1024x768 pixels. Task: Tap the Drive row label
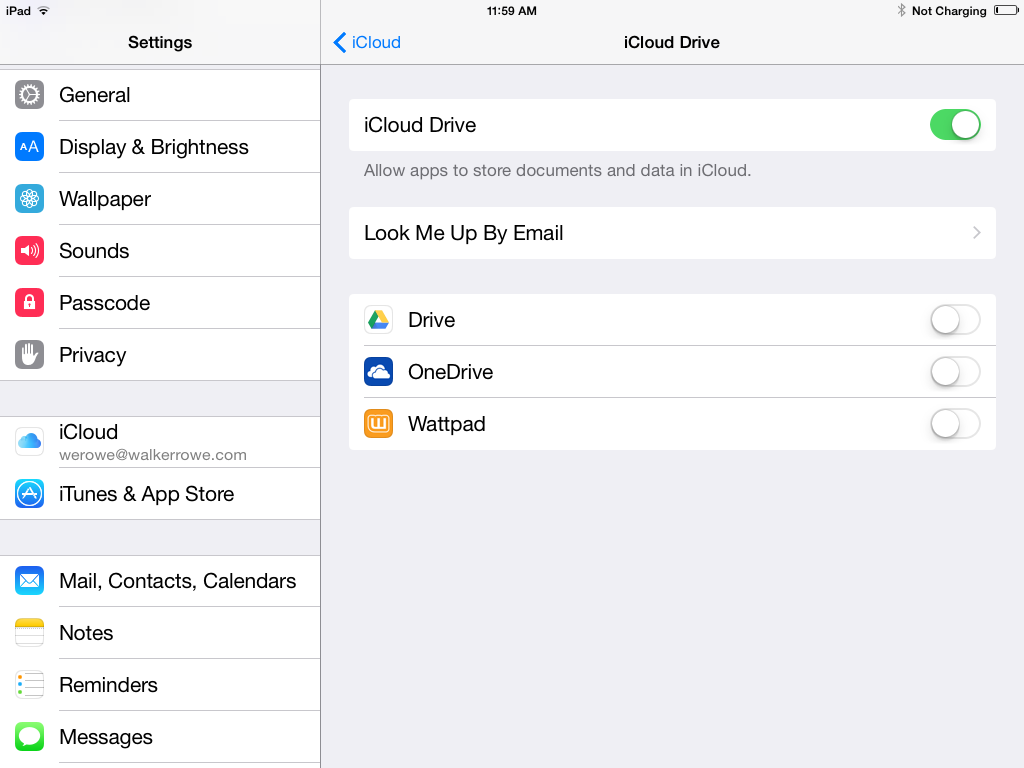pos(432,320)
